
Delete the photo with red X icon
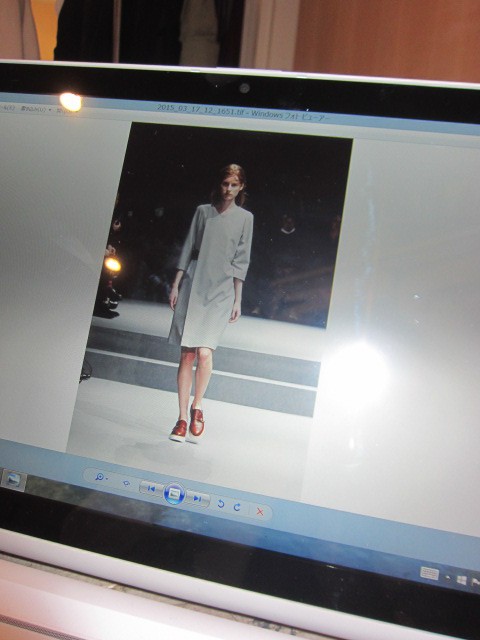260,511
